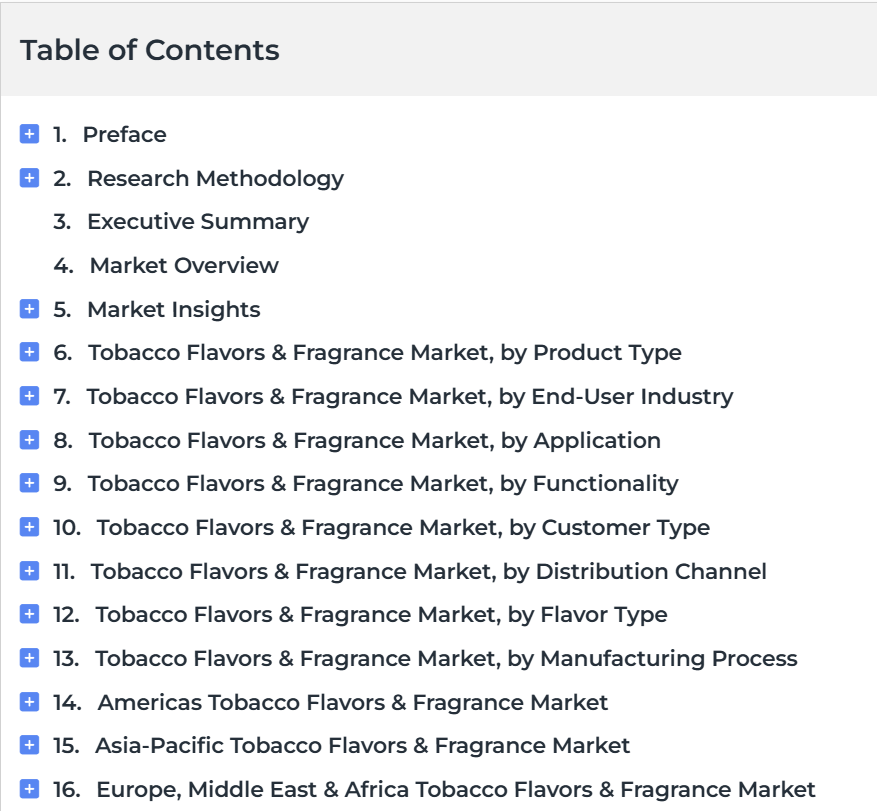Click plus icon beside by End-User Industry
Image resolution: width=877 pixels, height=811 pixels.
tap(29, 396)
